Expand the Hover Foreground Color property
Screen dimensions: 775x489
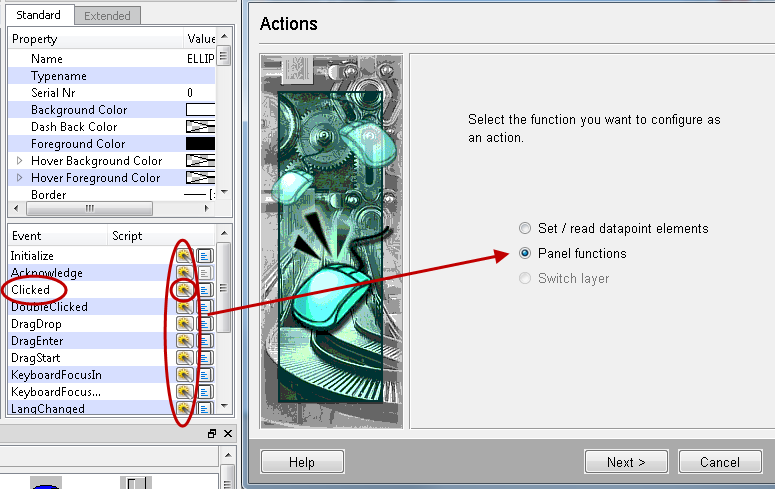click(19, 178)
